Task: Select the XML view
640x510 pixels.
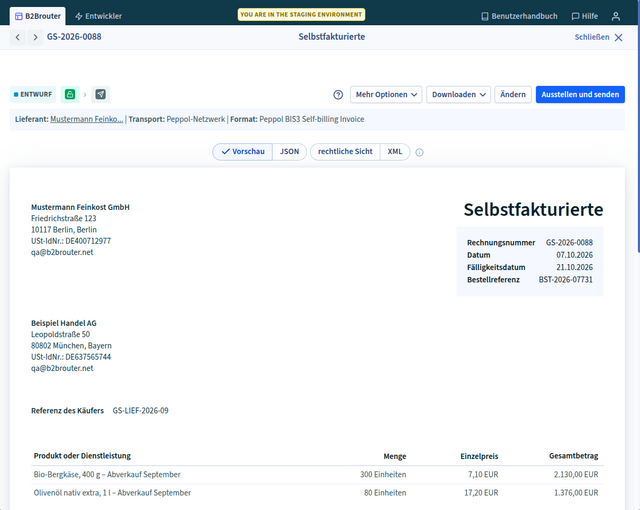Action: (x=395, y=152)
